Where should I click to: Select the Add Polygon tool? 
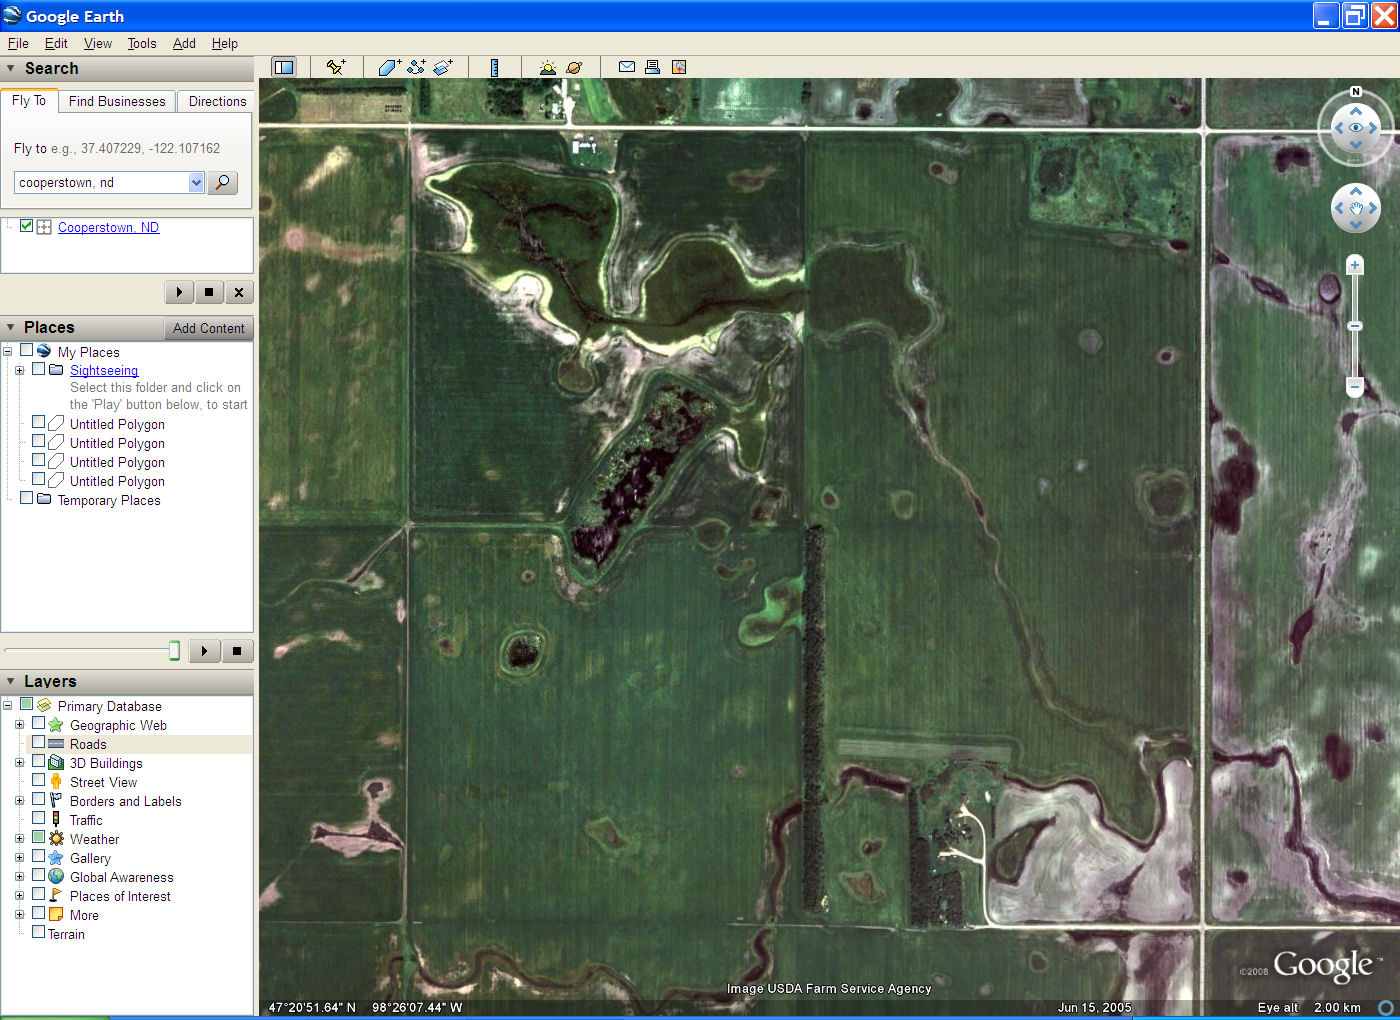pyautogui.click(x=390, y=67)
